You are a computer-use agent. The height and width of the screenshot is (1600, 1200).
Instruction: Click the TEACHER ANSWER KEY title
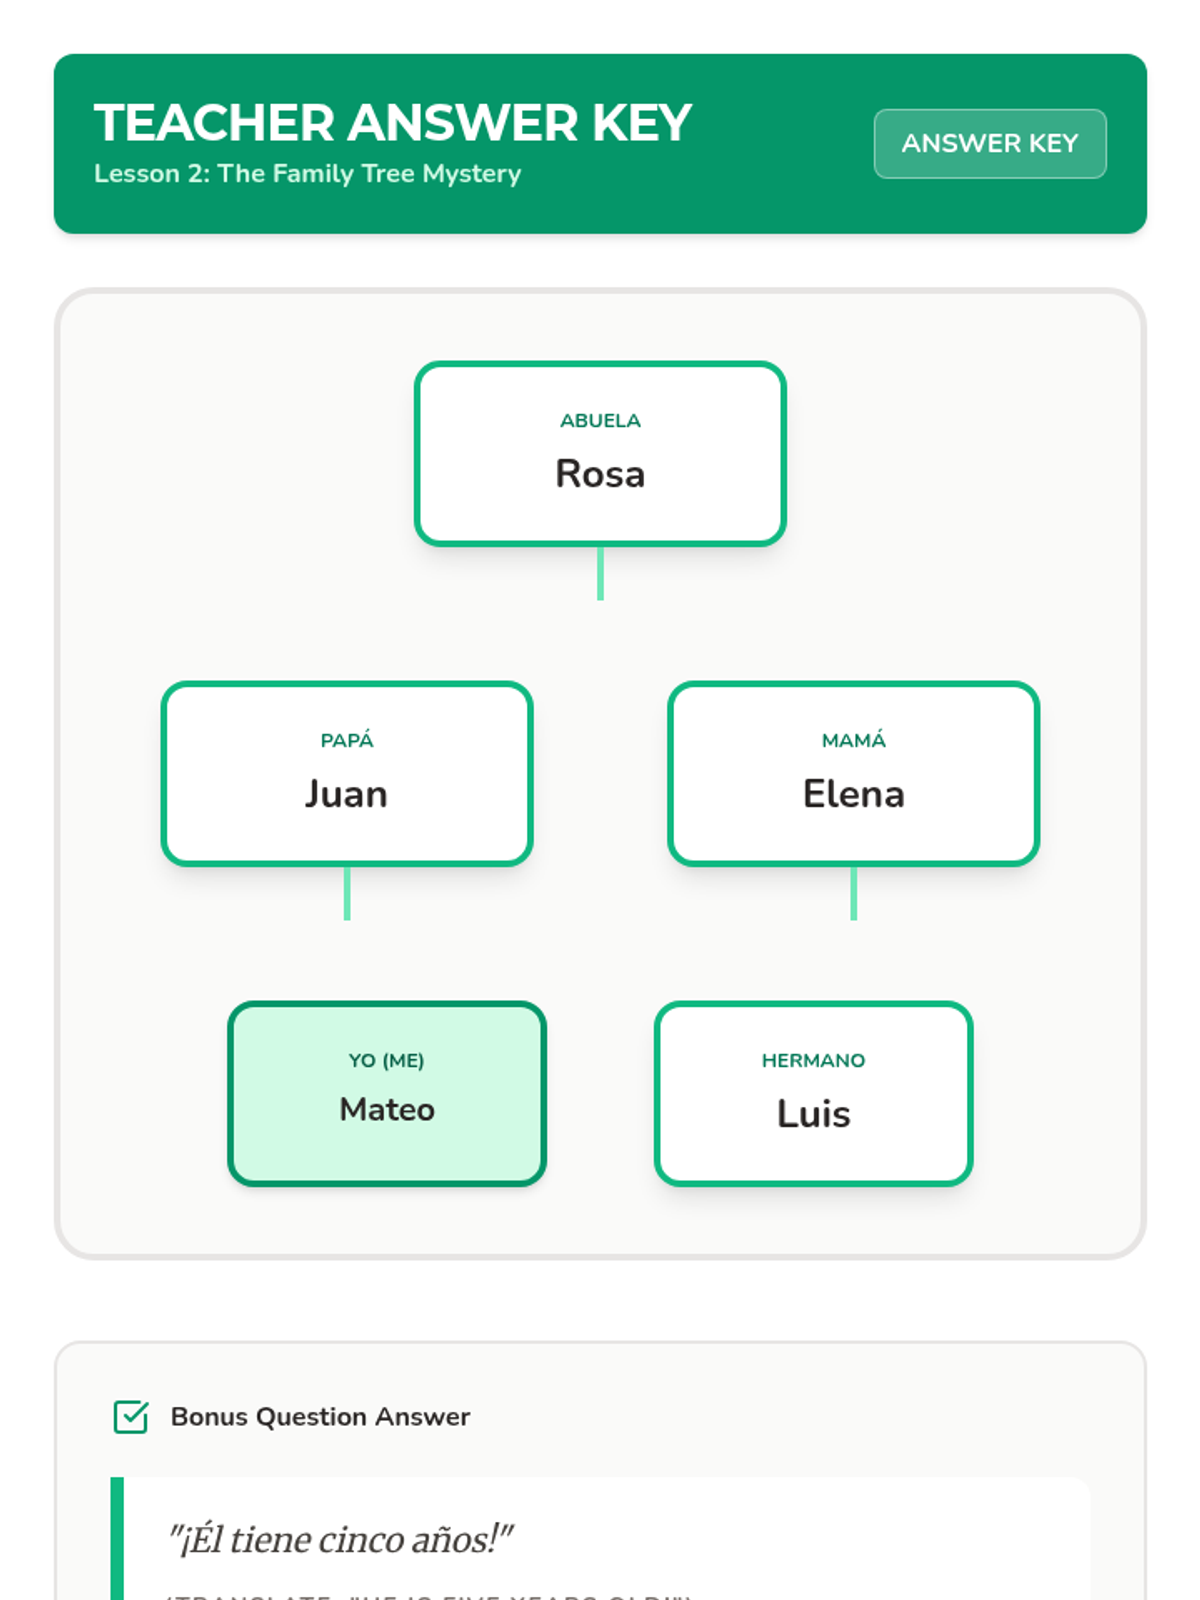[x=393, y=123]
